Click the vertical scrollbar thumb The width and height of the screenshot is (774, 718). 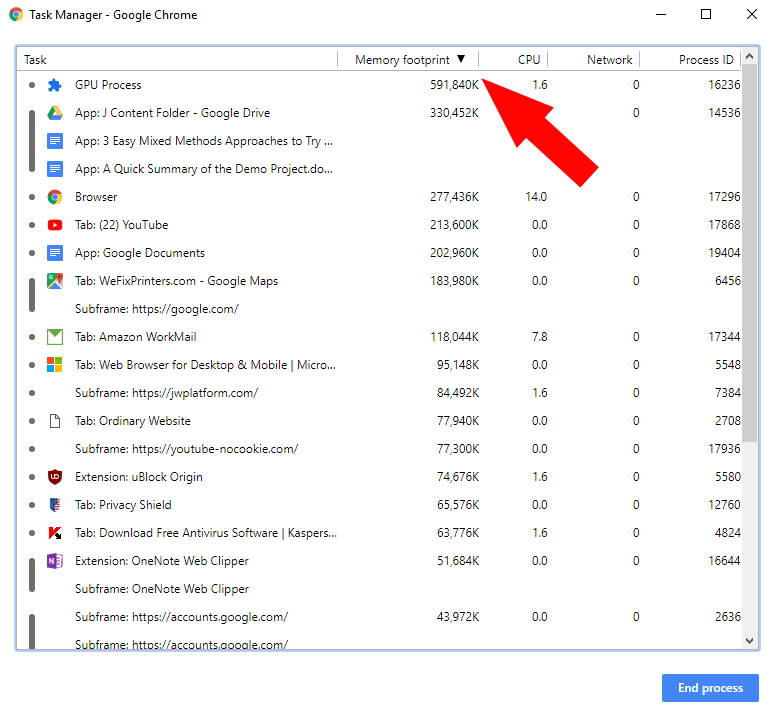(749, 253)
